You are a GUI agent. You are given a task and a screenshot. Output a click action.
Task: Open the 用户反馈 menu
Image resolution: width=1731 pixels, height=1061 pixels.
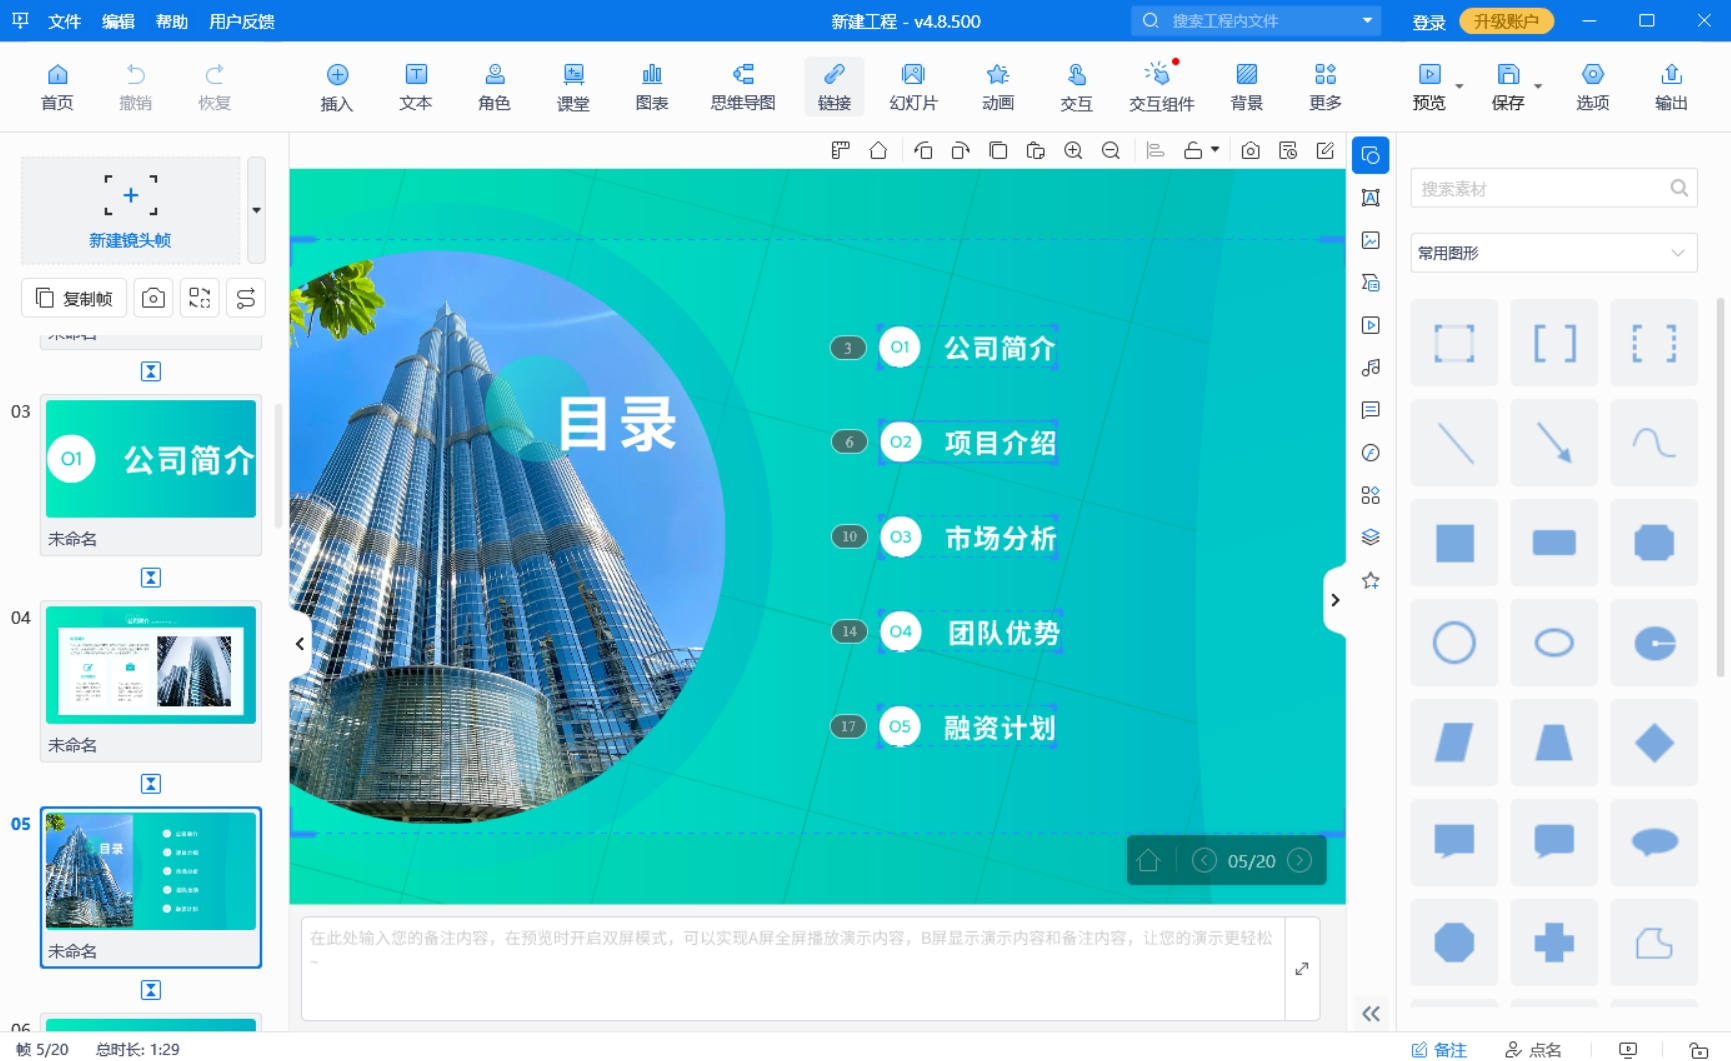tap(241, 21)
